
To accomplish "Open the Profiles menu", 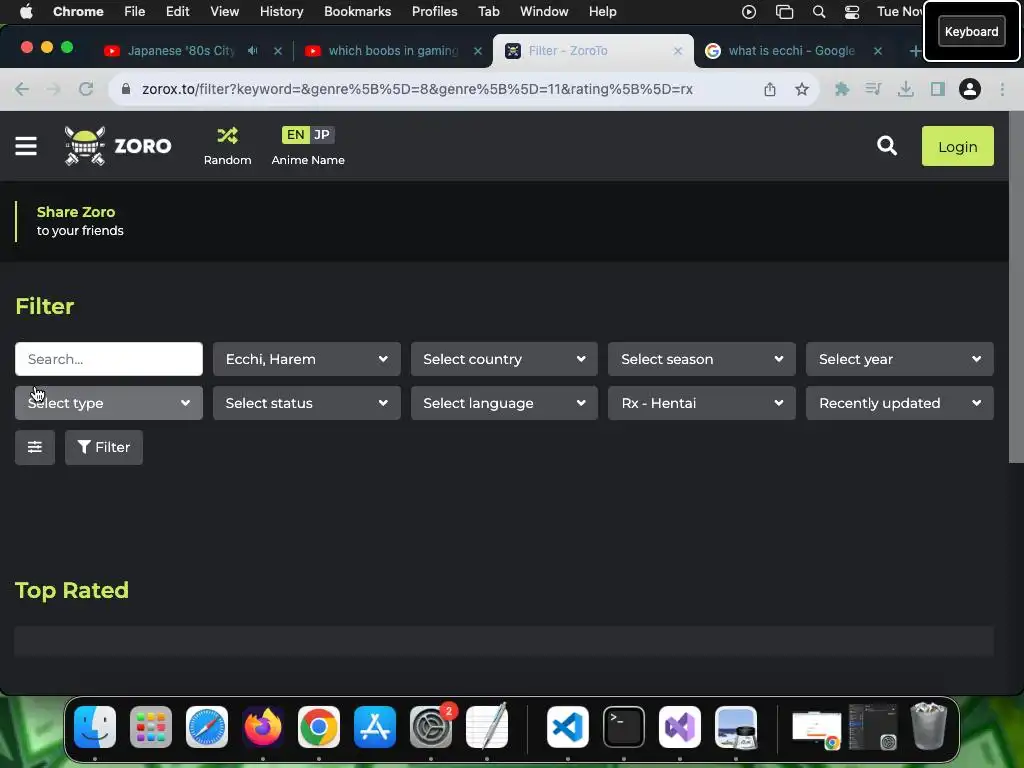I will tap(434, 12).
